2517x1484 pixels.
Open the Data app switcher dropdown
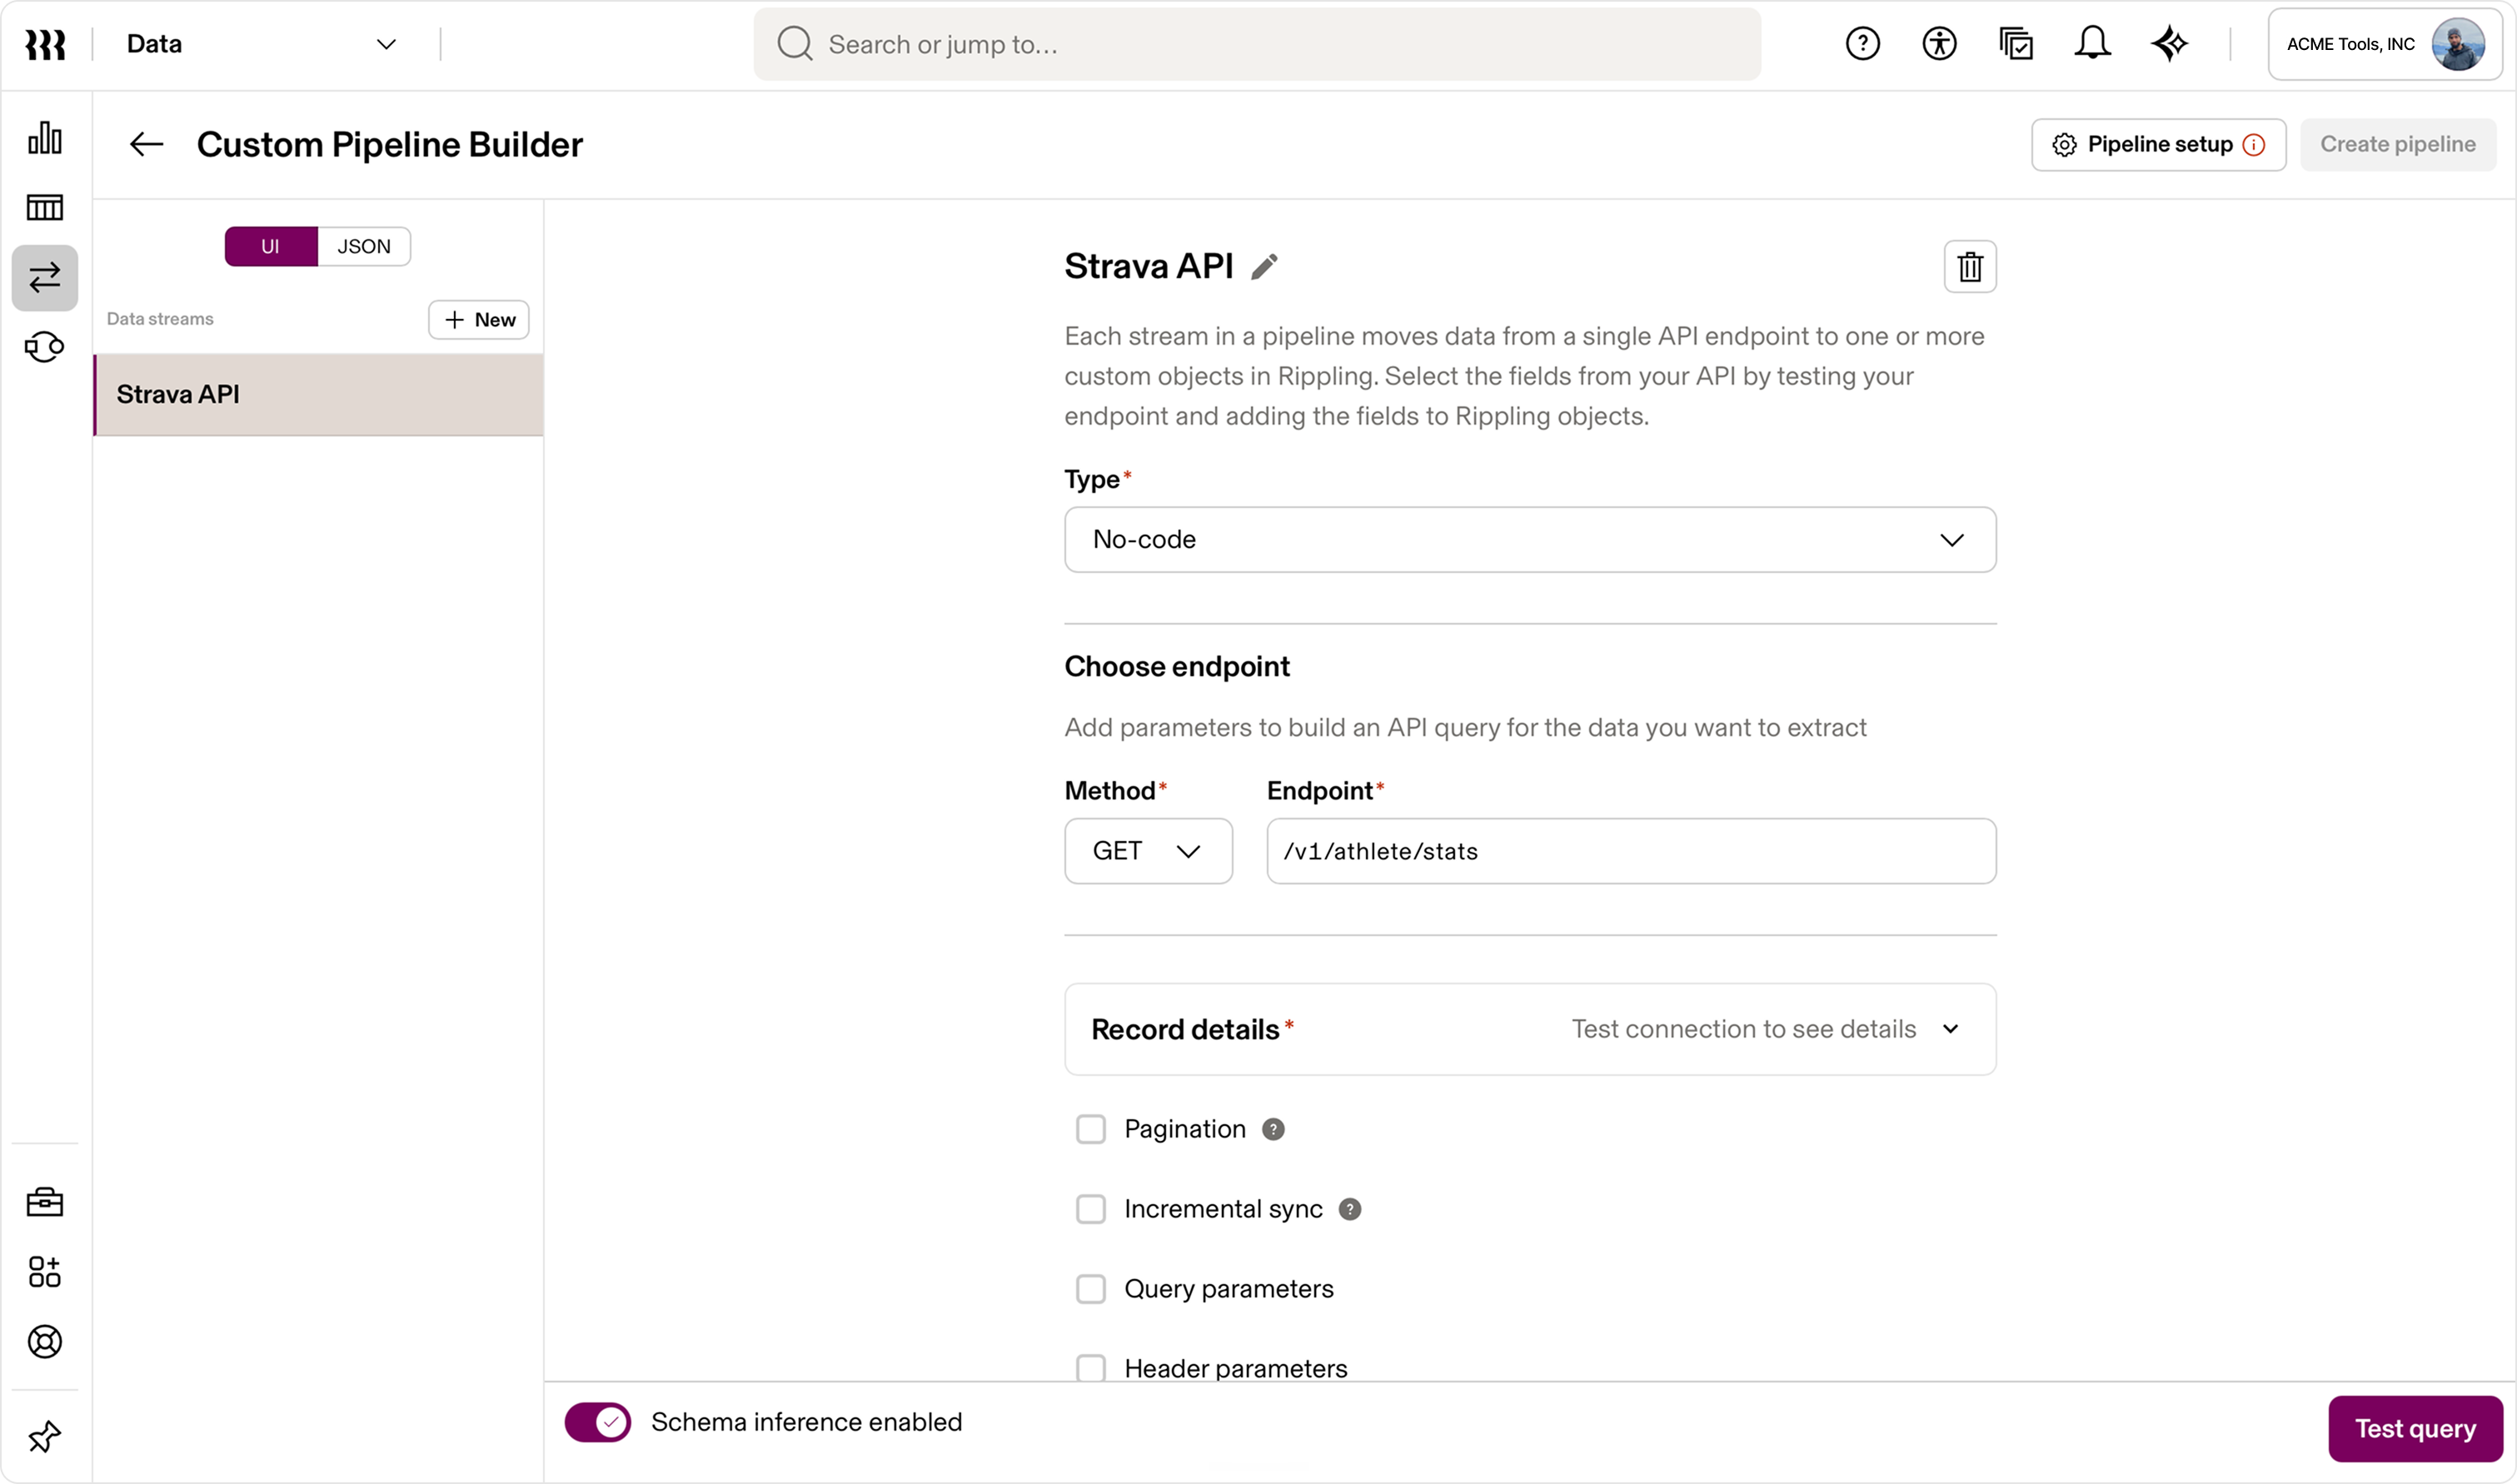coord(262,44)
